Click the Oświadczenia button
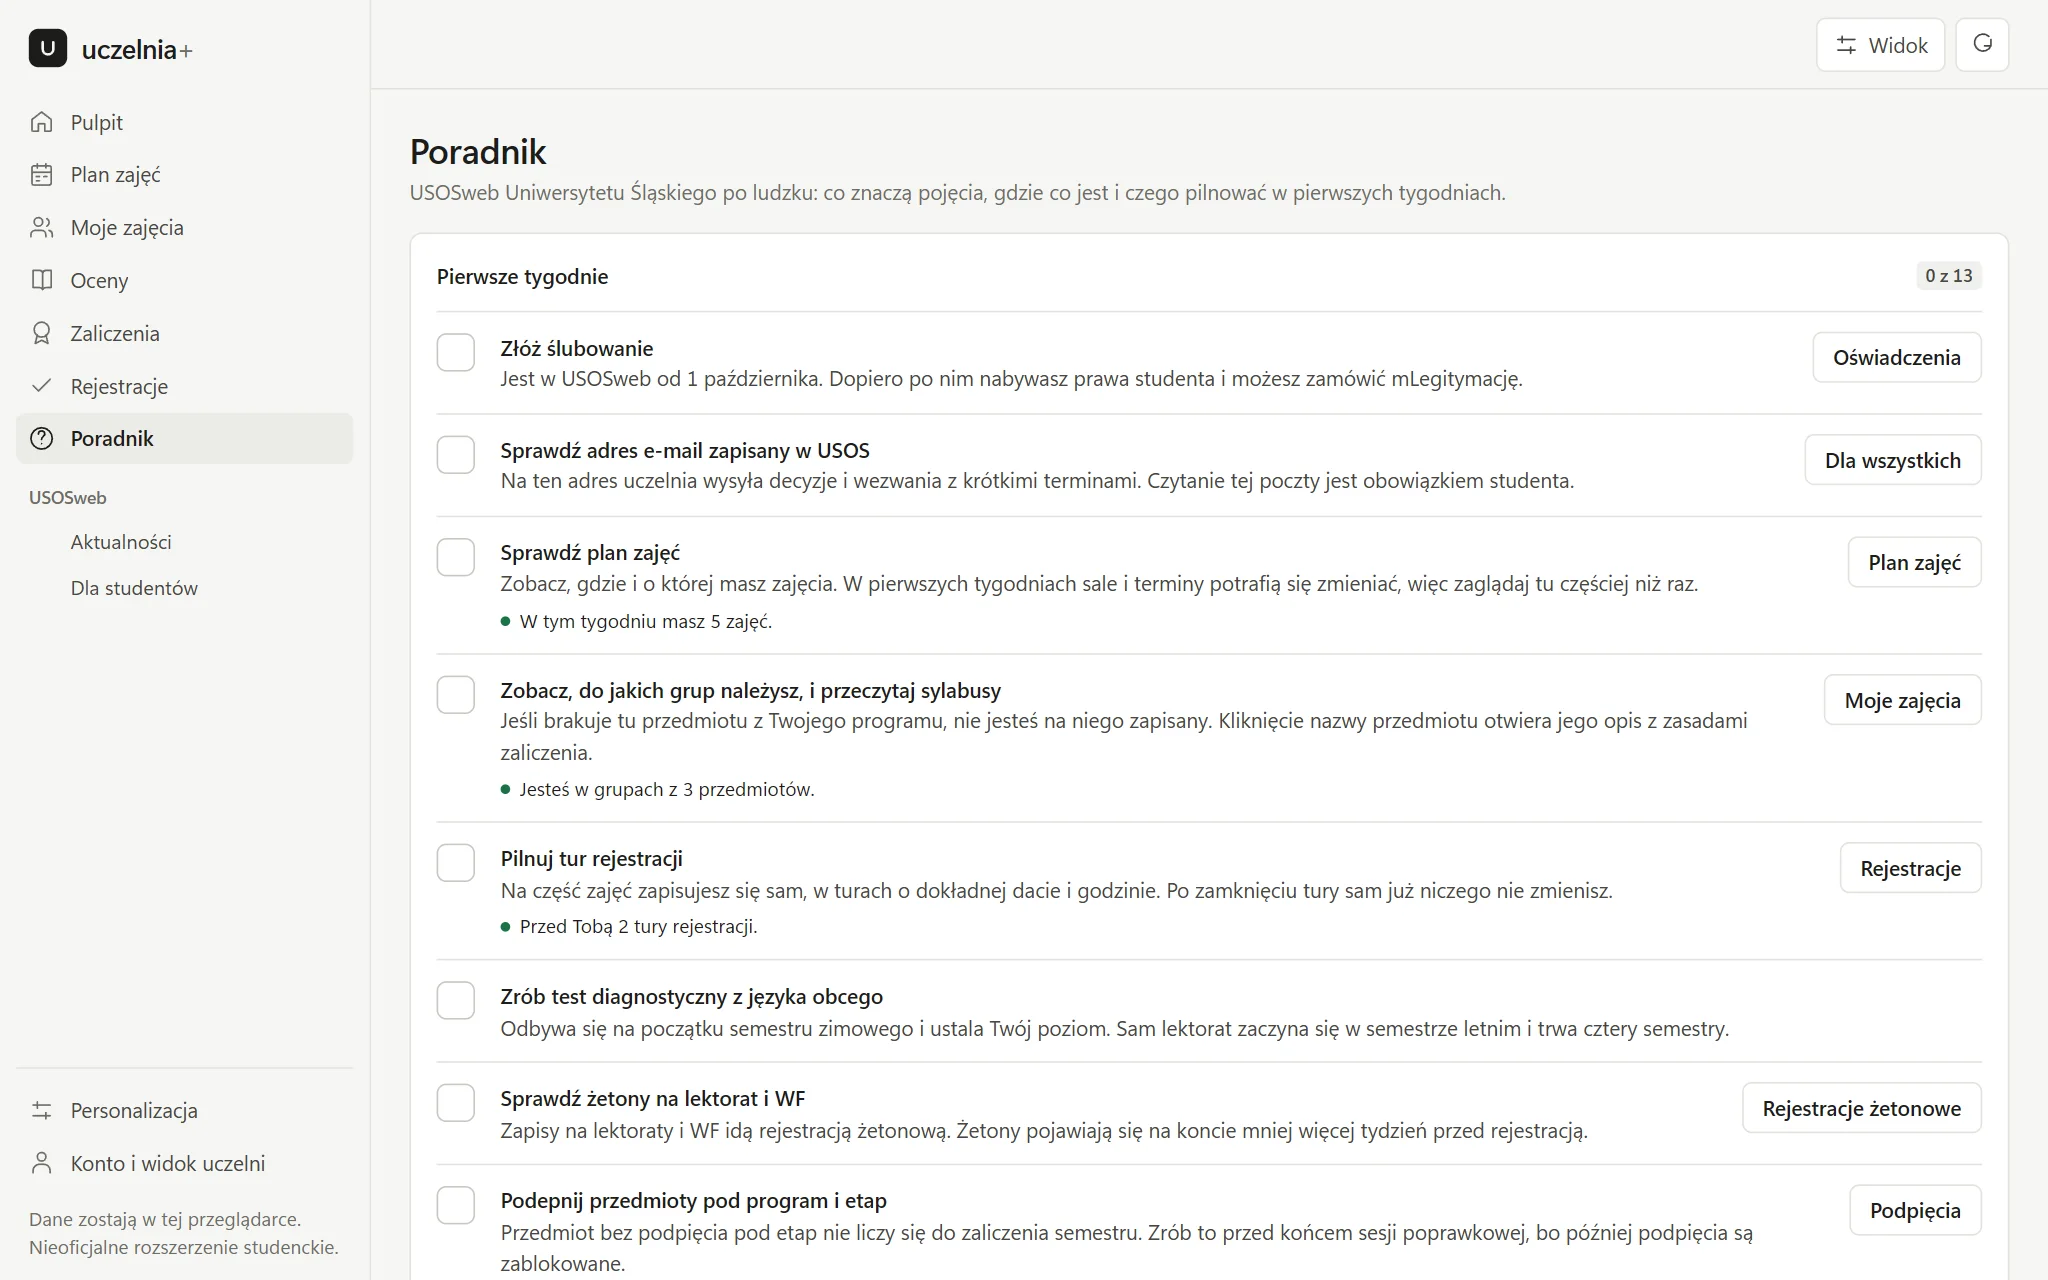Viewport: 2048px width, 1280px height. [1896, 357]
